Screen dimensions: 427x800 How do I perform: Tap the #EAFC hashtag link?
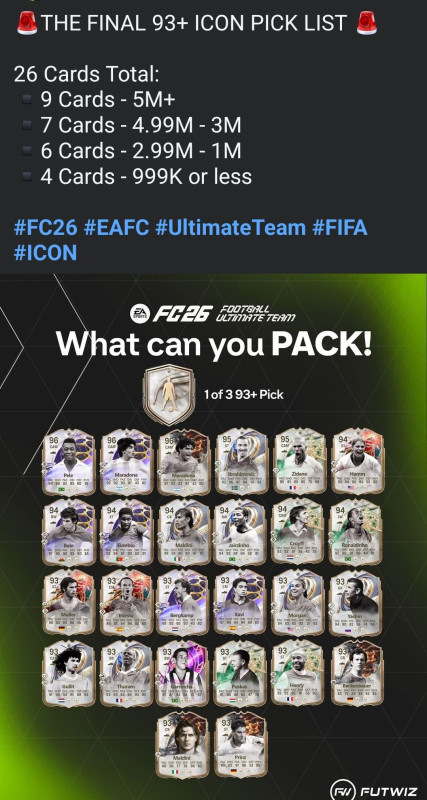click(116, 228)
